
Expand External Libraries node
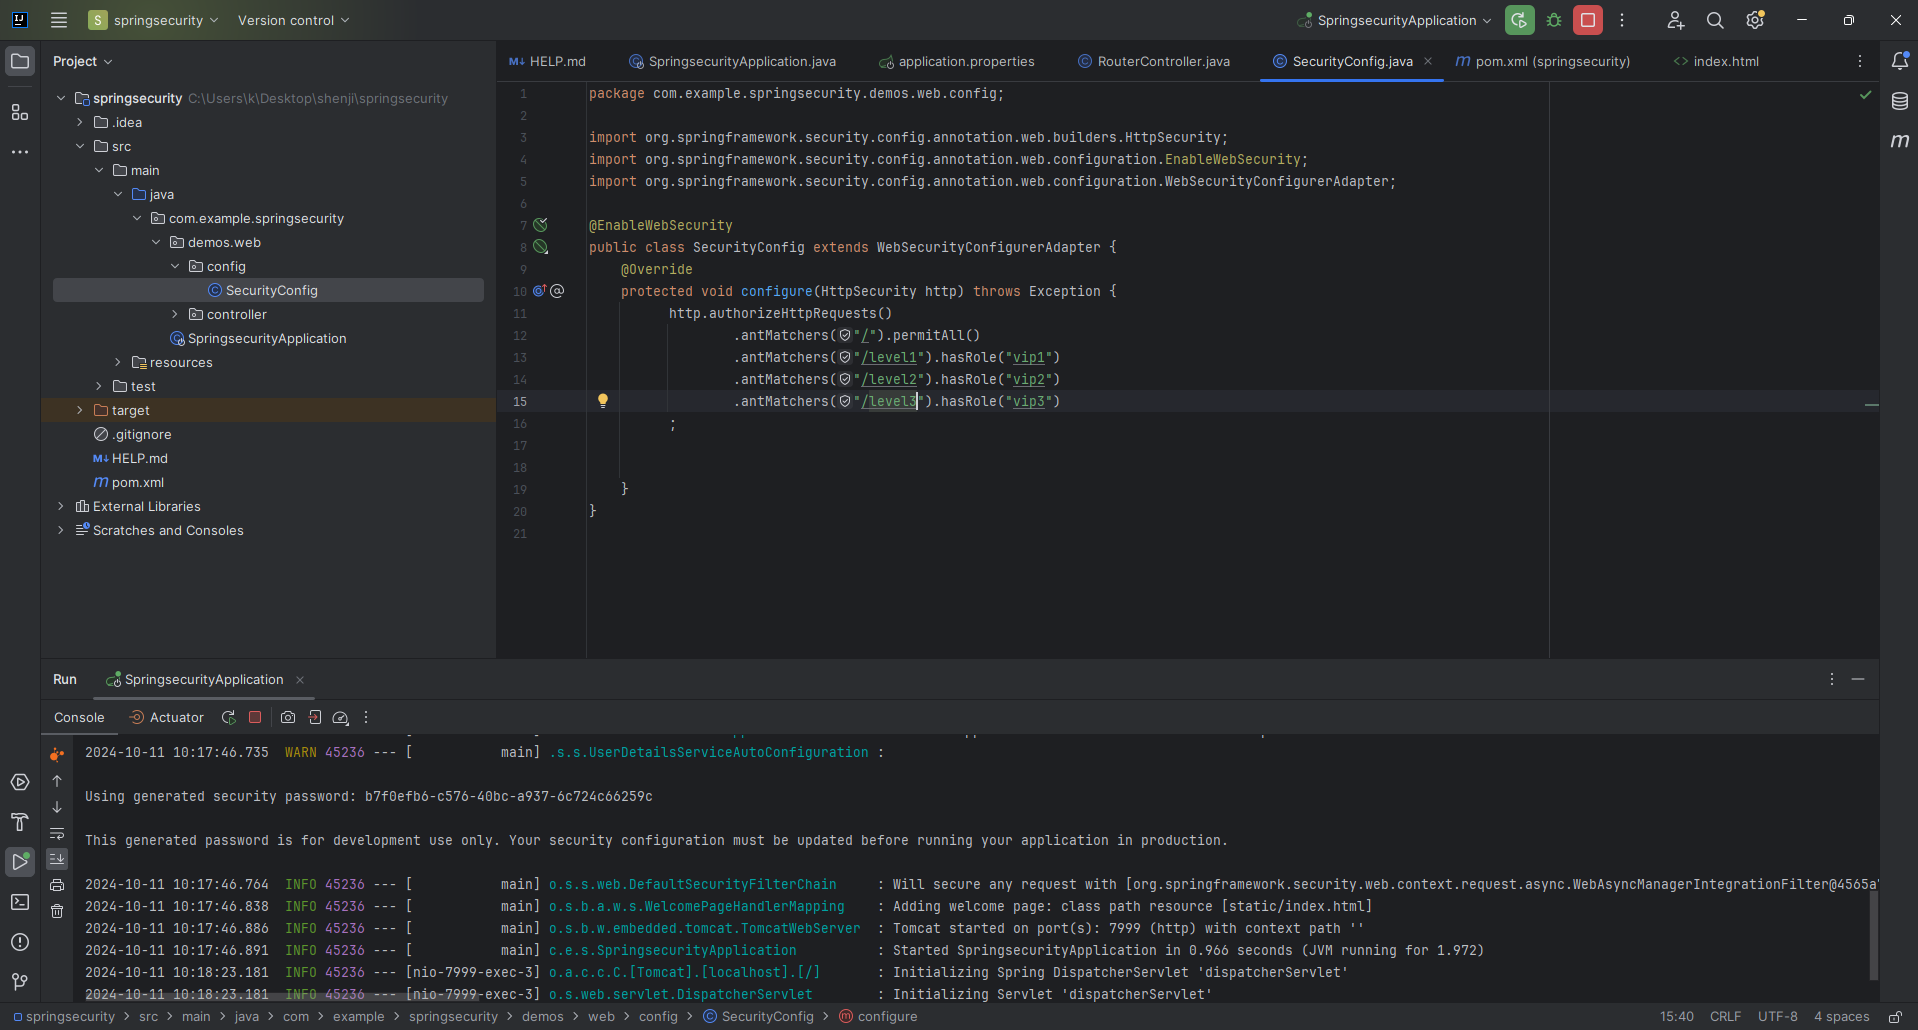[x=61, y=506]
